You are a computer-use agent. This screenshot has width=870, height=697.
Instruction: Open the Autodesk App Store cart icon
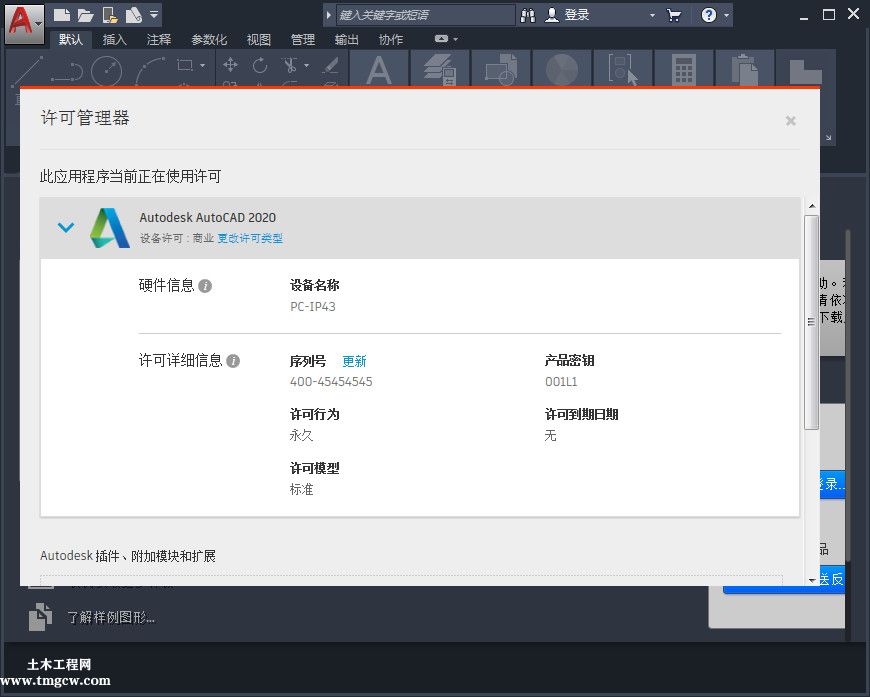[674, 15]
